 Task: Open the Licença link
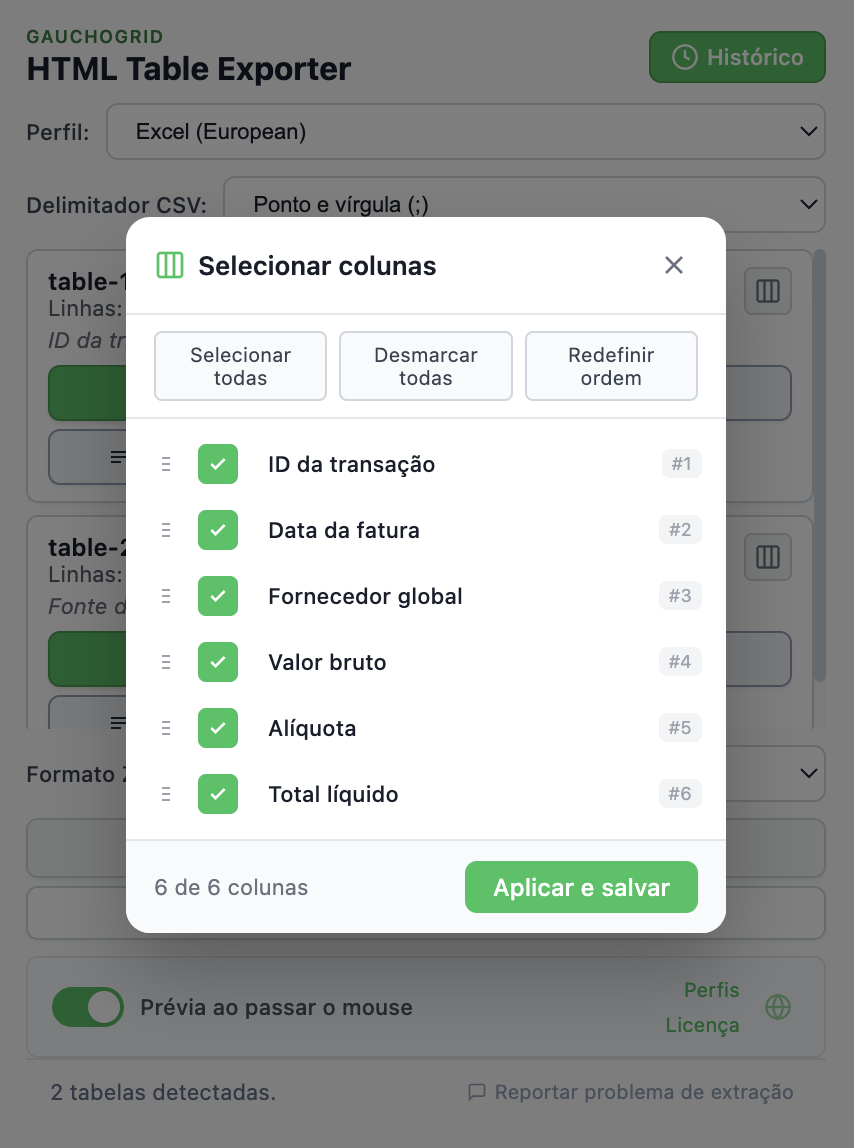point(702,1025)
